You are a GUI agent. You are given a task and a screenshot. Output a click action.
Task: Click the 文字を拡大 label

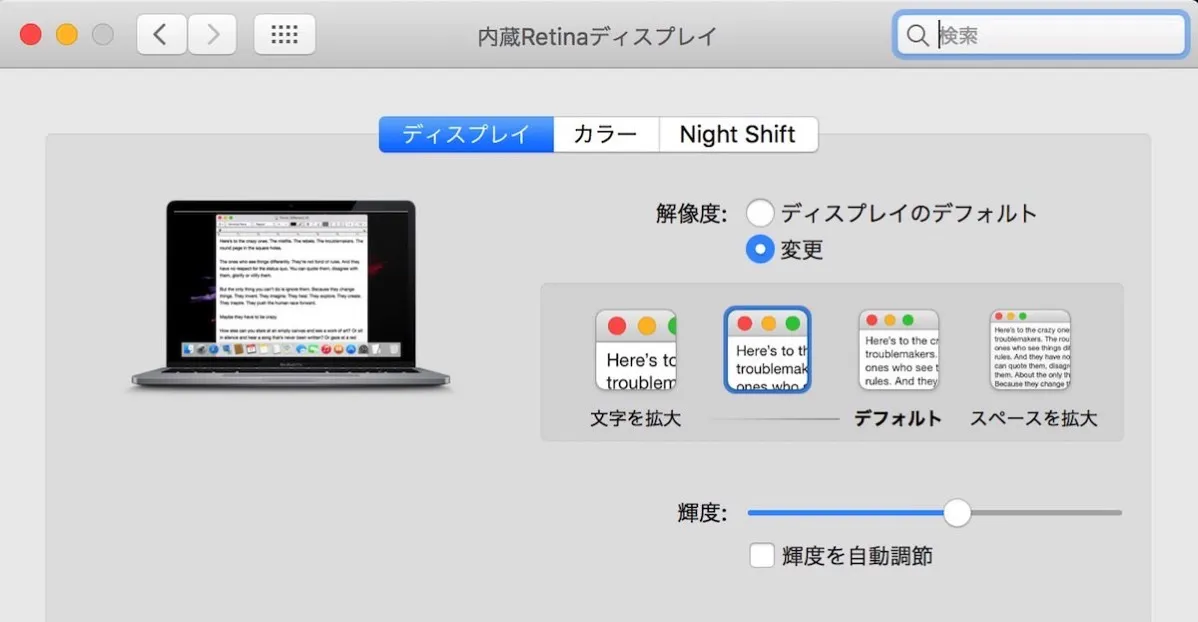636,419
